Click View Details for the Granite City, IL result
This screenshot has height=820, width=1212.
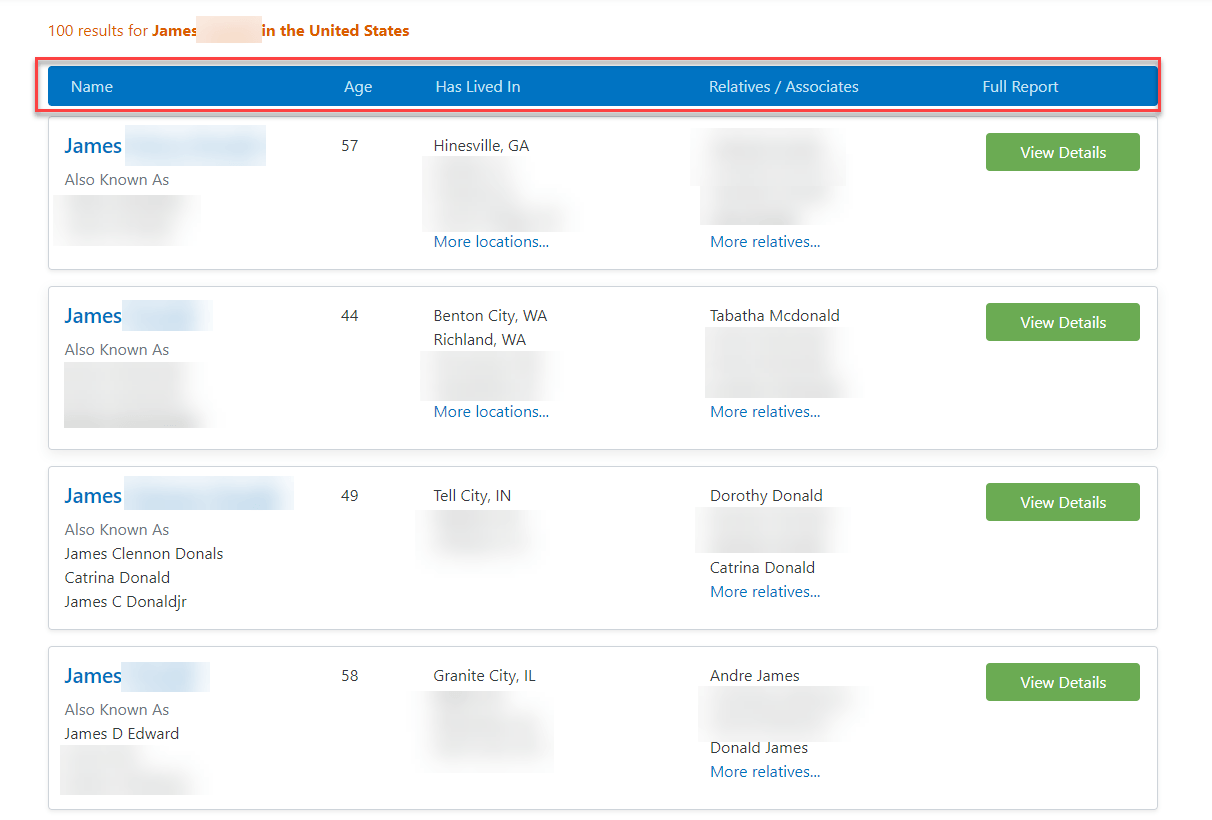pyautogui.click(x=1062, y=682)
